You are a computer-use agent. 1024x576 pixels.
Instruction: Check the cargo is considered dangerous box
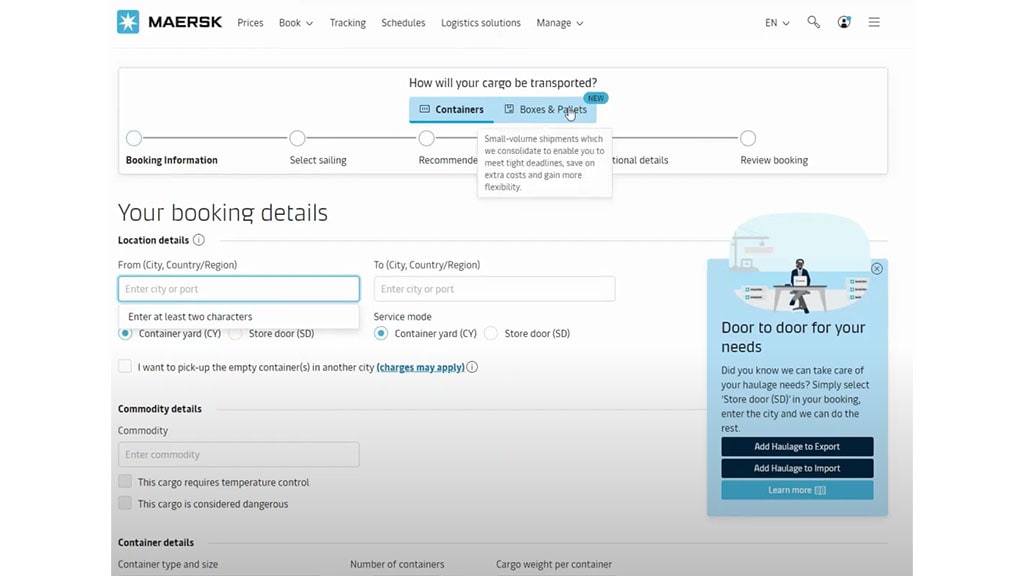point(125,504)
